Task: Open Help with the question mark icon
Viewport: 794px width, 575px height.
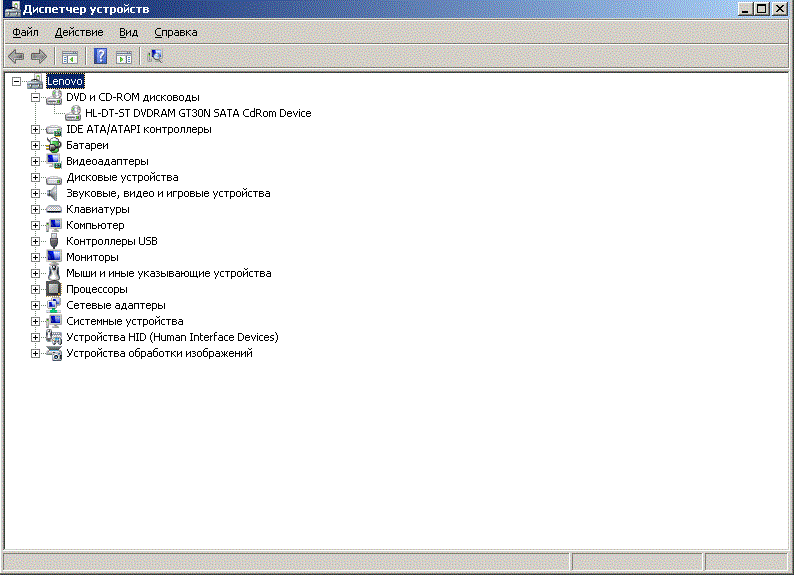Action: (100, 56)
